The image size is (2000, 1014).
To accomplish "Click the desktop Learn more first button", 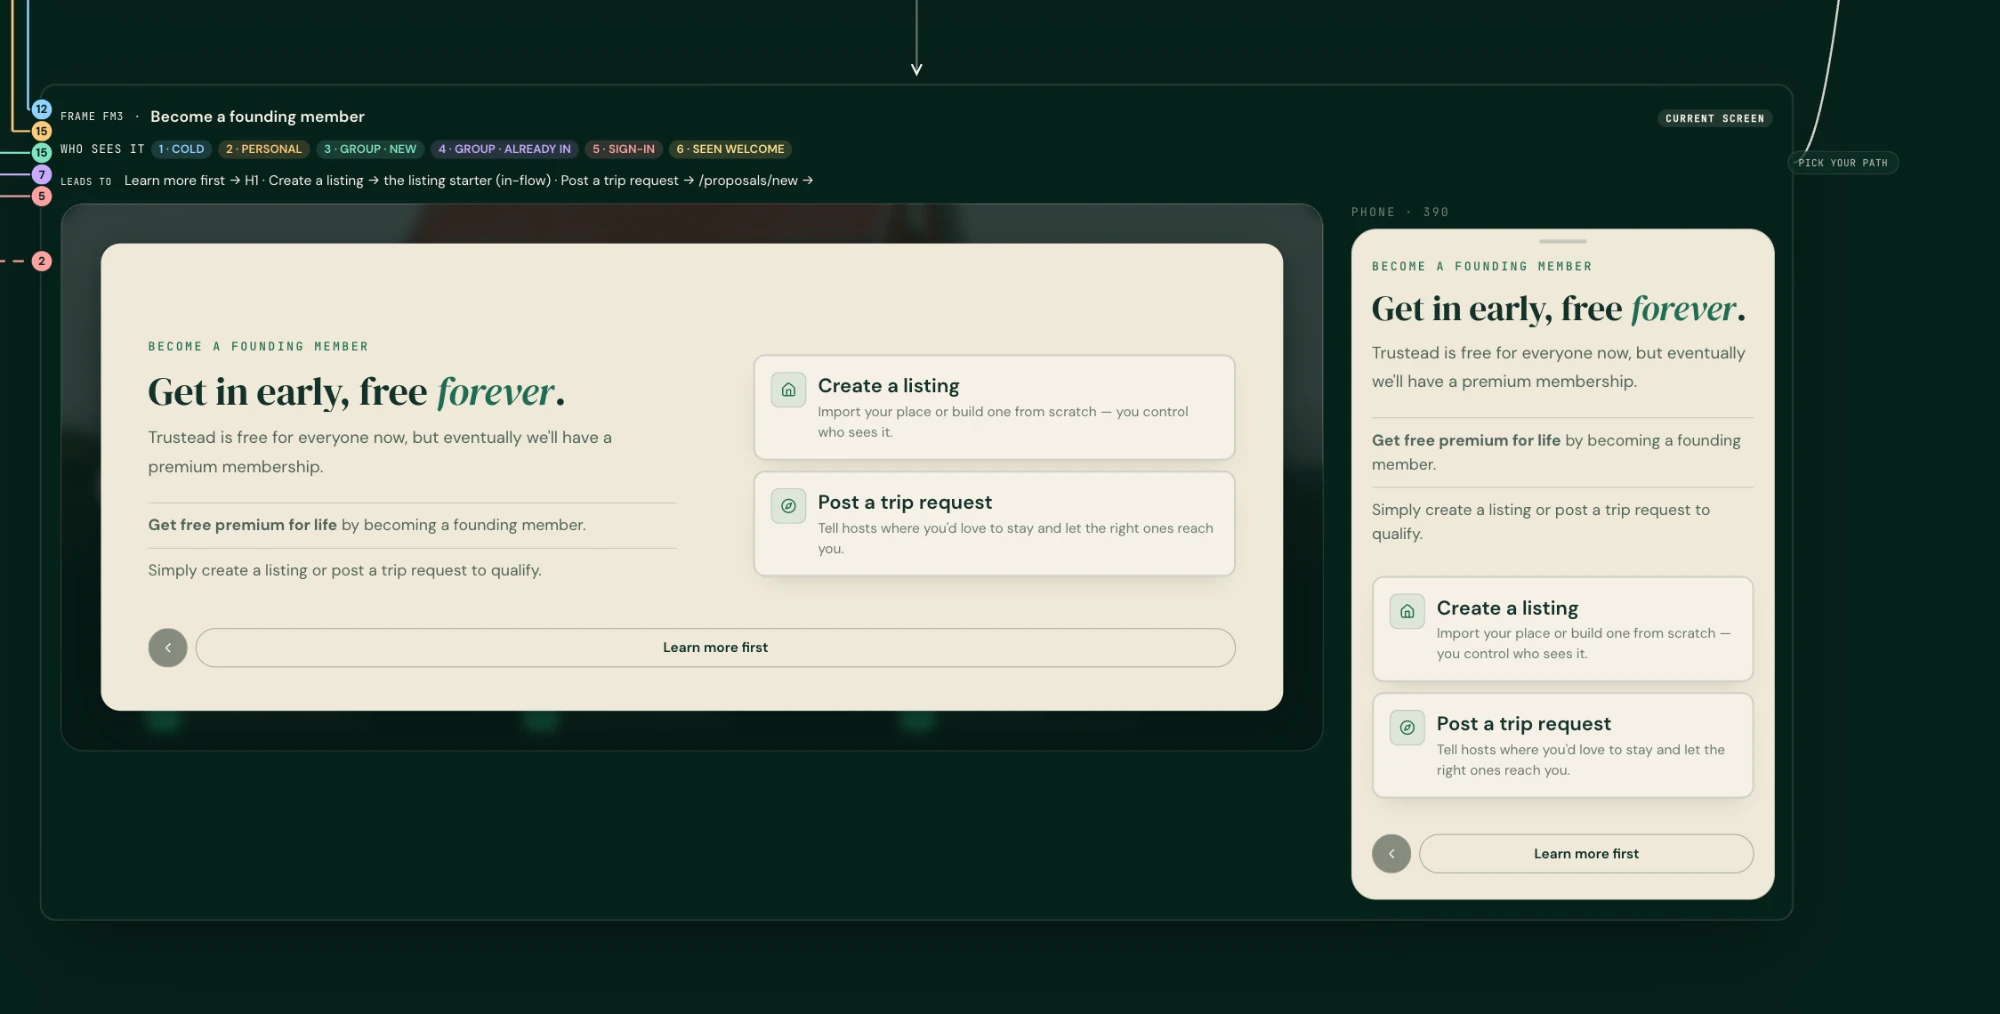I will [x=715, y=648].
